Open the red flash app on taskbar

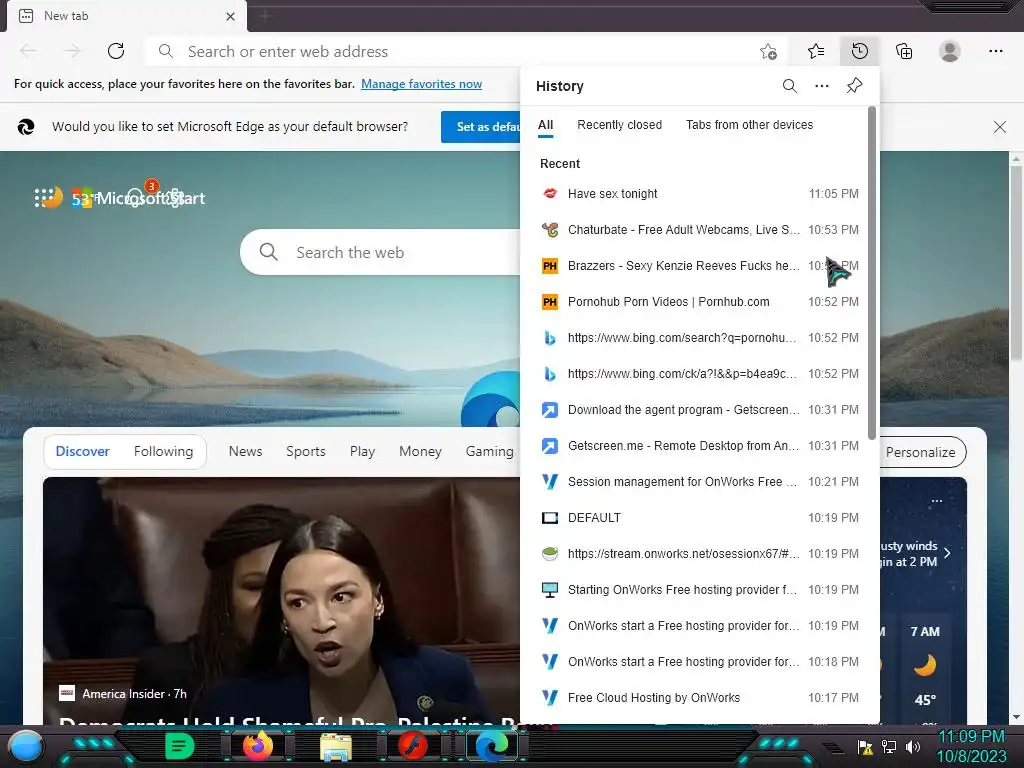click(x=413, y=746)
